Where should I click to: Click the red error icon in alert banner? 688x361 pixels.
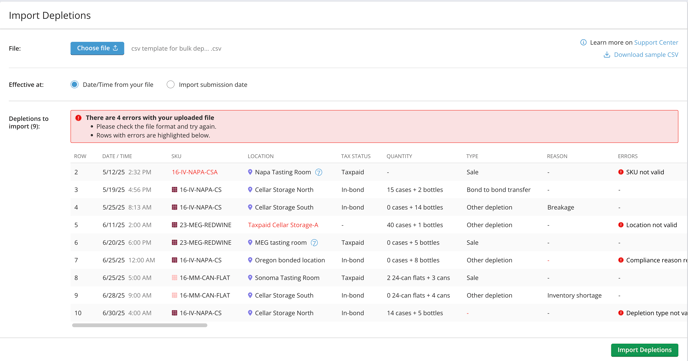pos(78,118)
